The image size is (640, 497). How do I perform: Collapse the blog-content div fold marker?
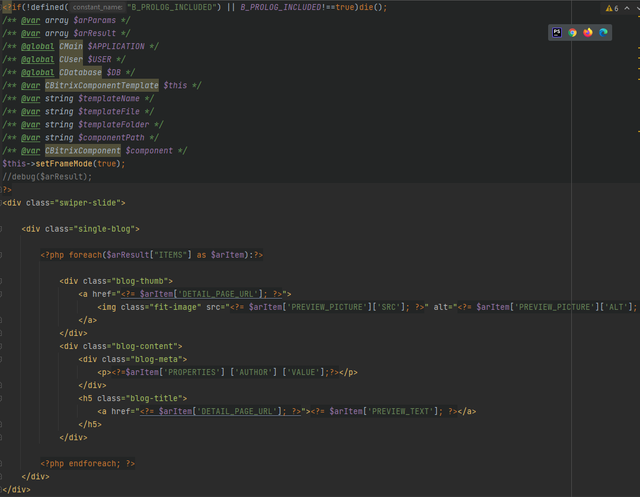click(1, 346)
